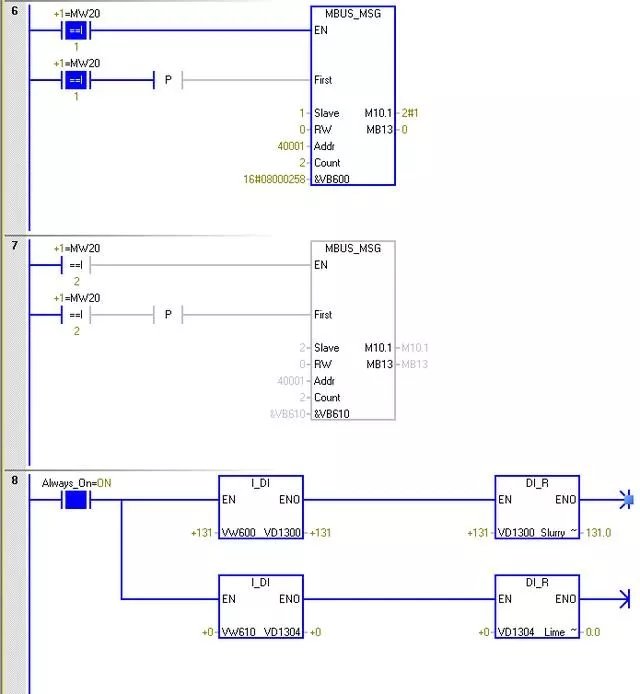Viewport: 640px width, 694px height.
Task: Click the arrow after the VD1304 DI_R block
Action: [x=626, y=599]
